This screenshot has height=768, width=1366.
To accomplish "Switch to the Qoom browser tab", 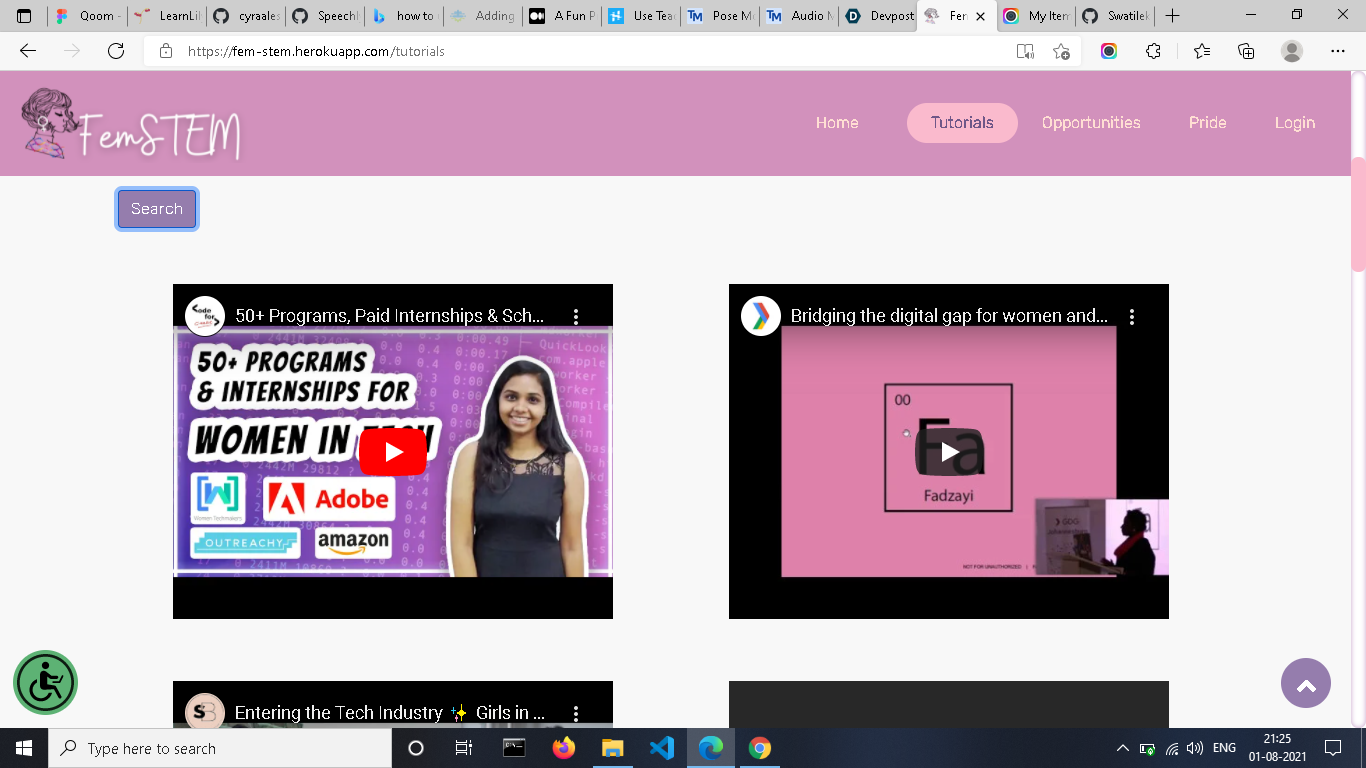I will tap(88, 16).
